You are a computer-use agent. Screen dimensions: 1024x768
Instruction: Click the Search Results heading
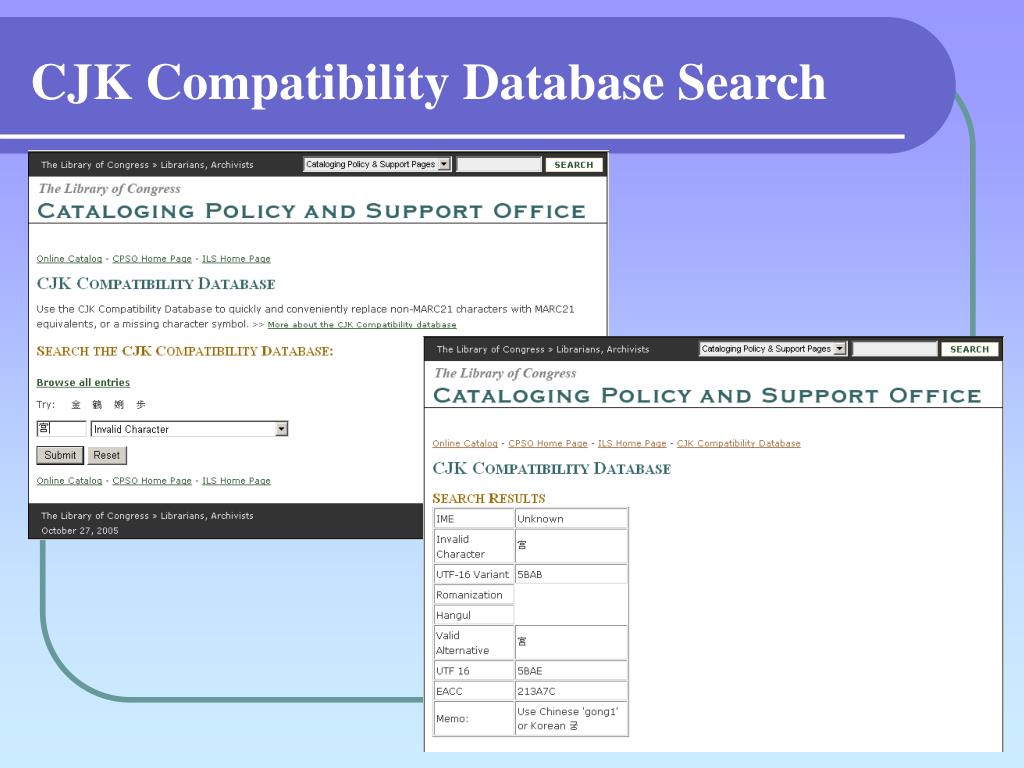pos(488,499)
